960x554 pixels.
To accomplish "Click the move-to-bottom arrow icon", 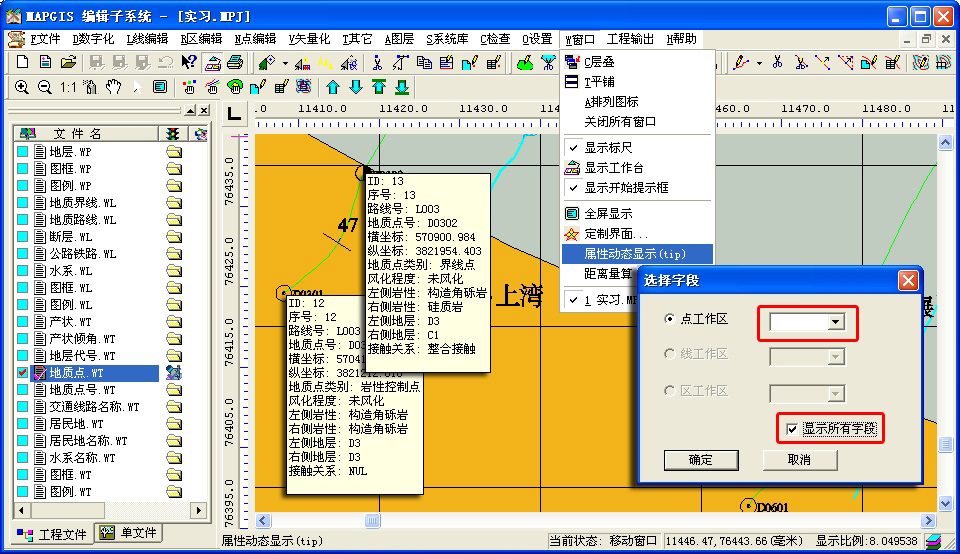I will 402,87.
